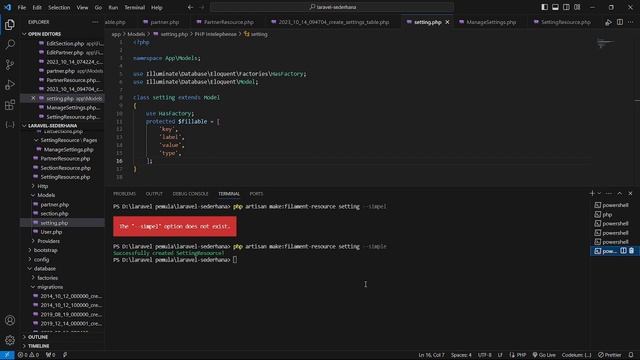Viewport: 640px width, 360px height.
Task: Open the Explorer view in activity bar
Action: 10,24
